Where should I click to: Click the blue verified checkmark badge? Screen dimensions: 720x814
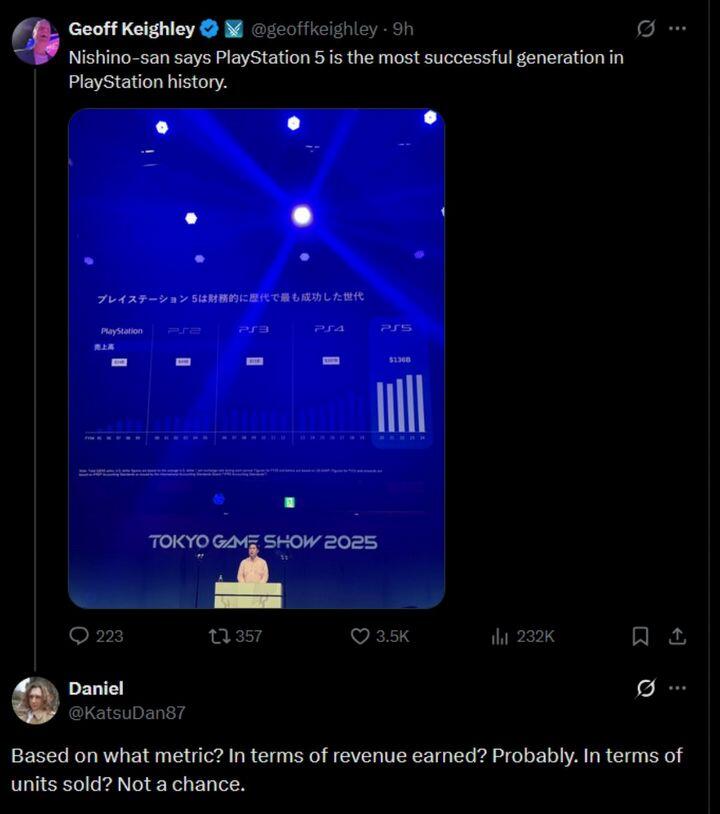tap(208, 29)
